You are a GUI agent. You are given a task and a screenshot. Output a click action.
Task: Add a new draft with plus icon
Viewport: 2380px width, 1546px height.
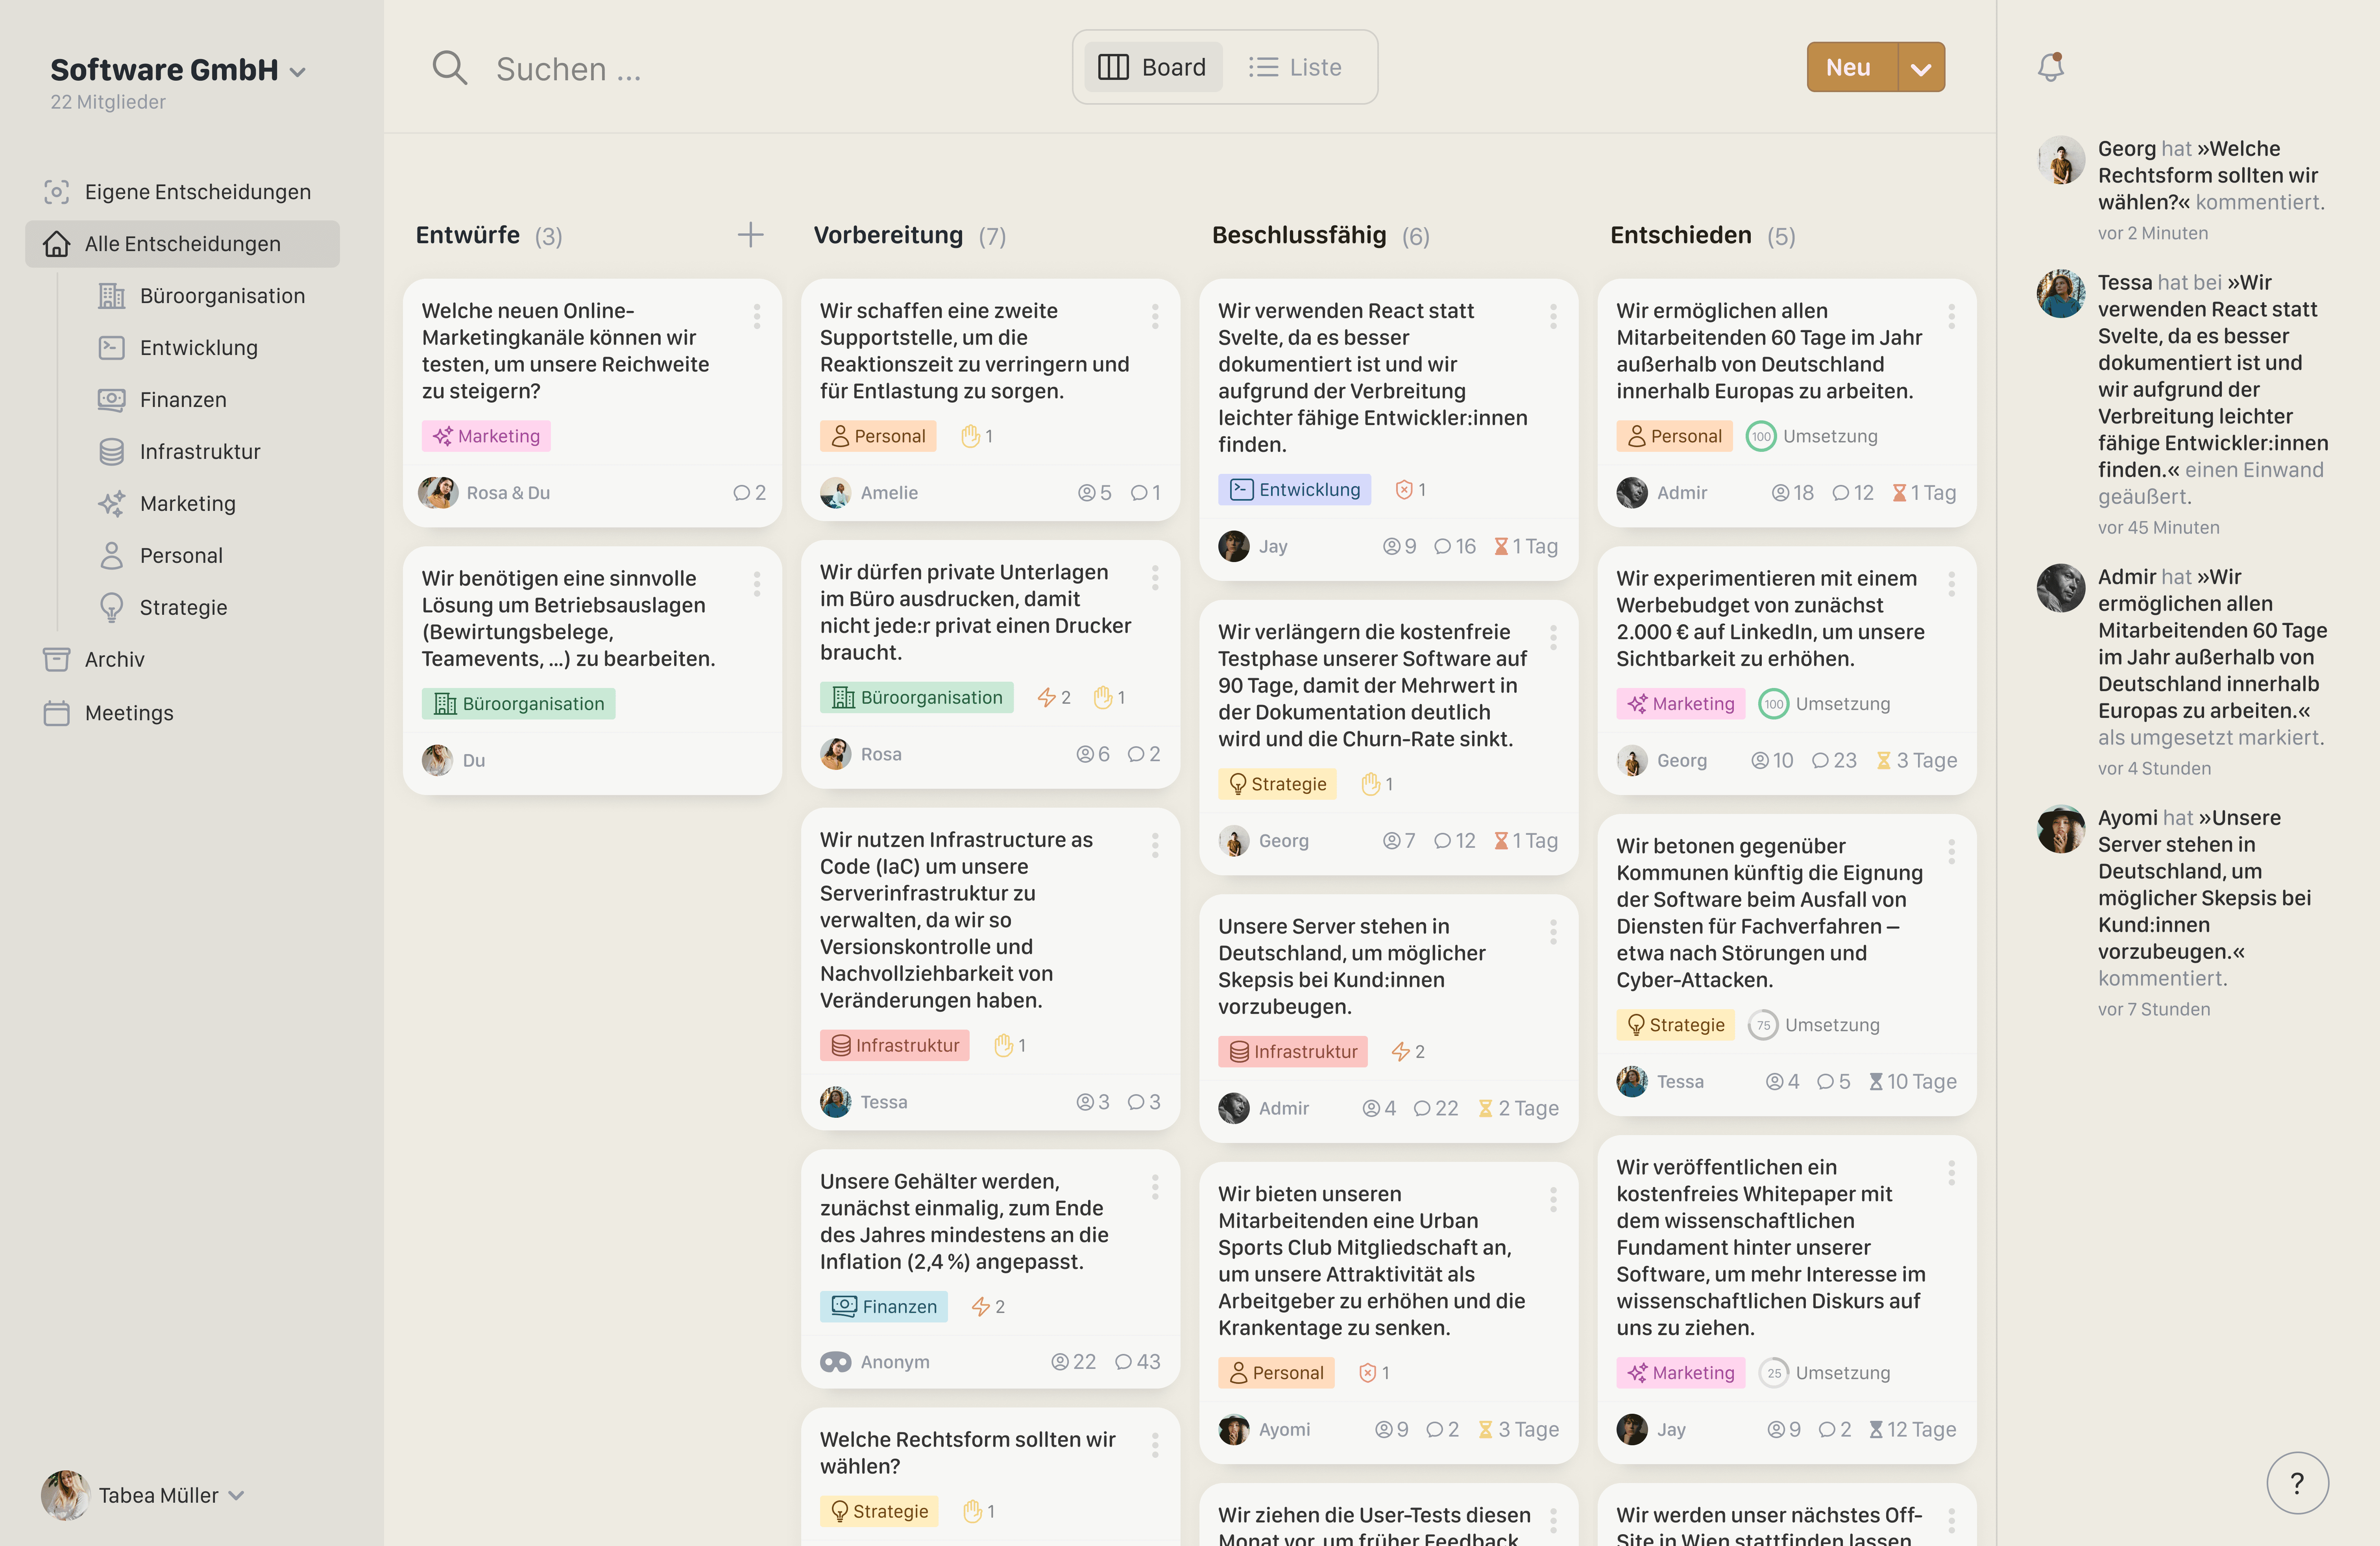[750, 235]
